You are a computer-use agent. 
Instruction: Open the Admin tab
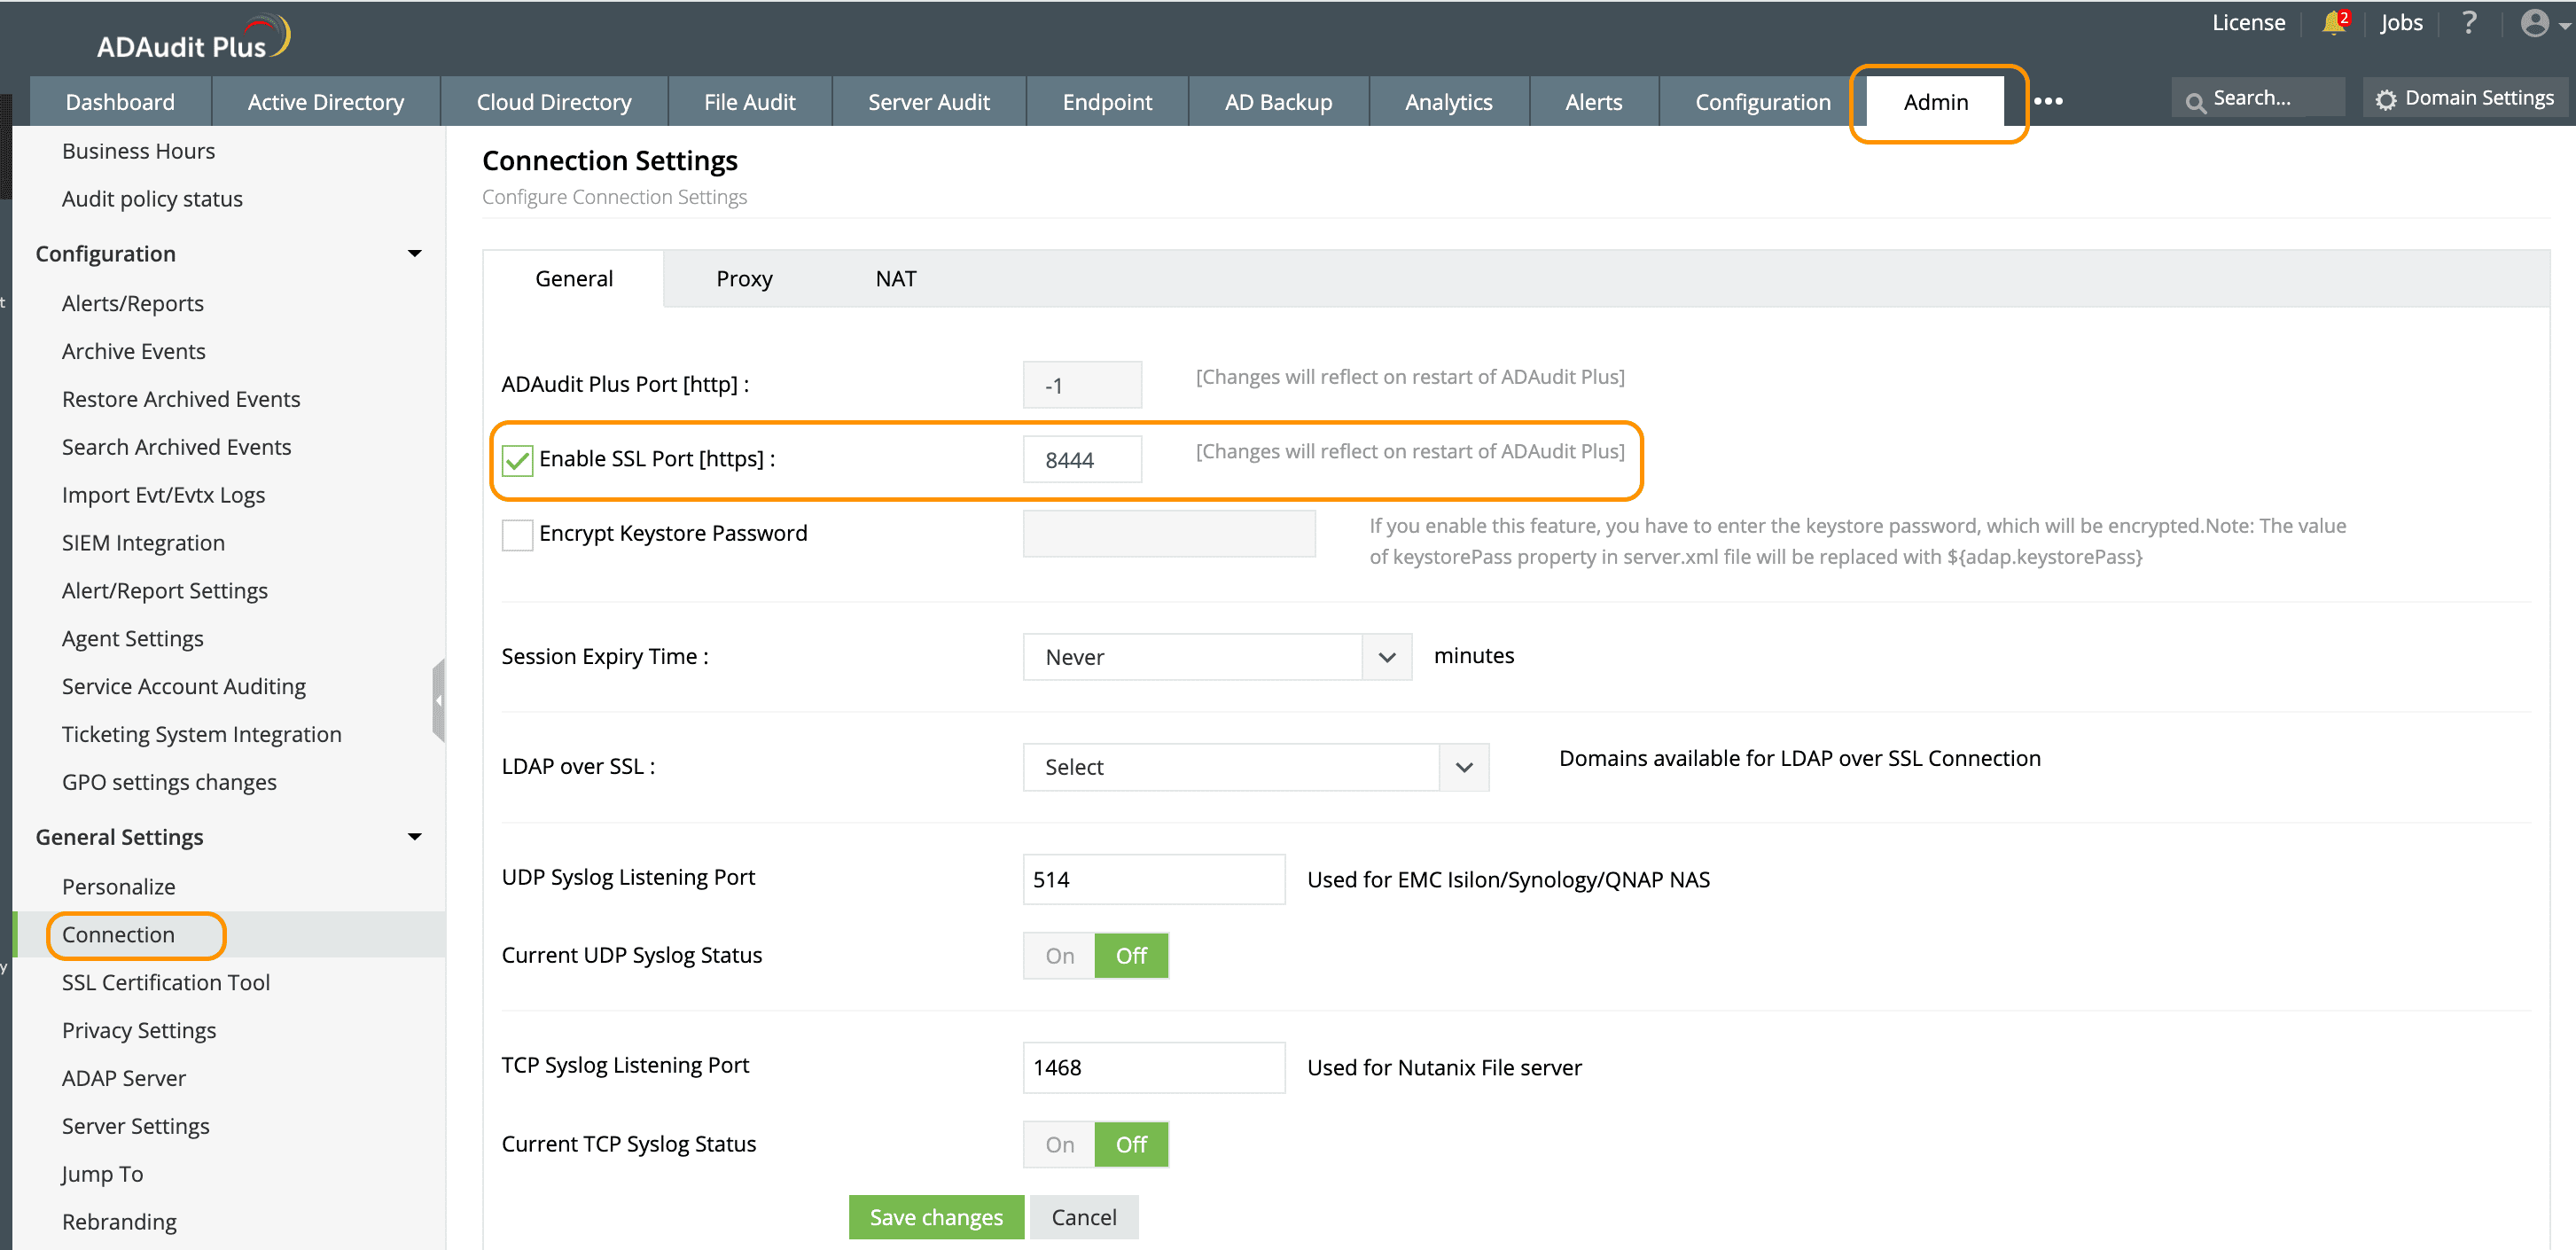[x=1936, y=102]
